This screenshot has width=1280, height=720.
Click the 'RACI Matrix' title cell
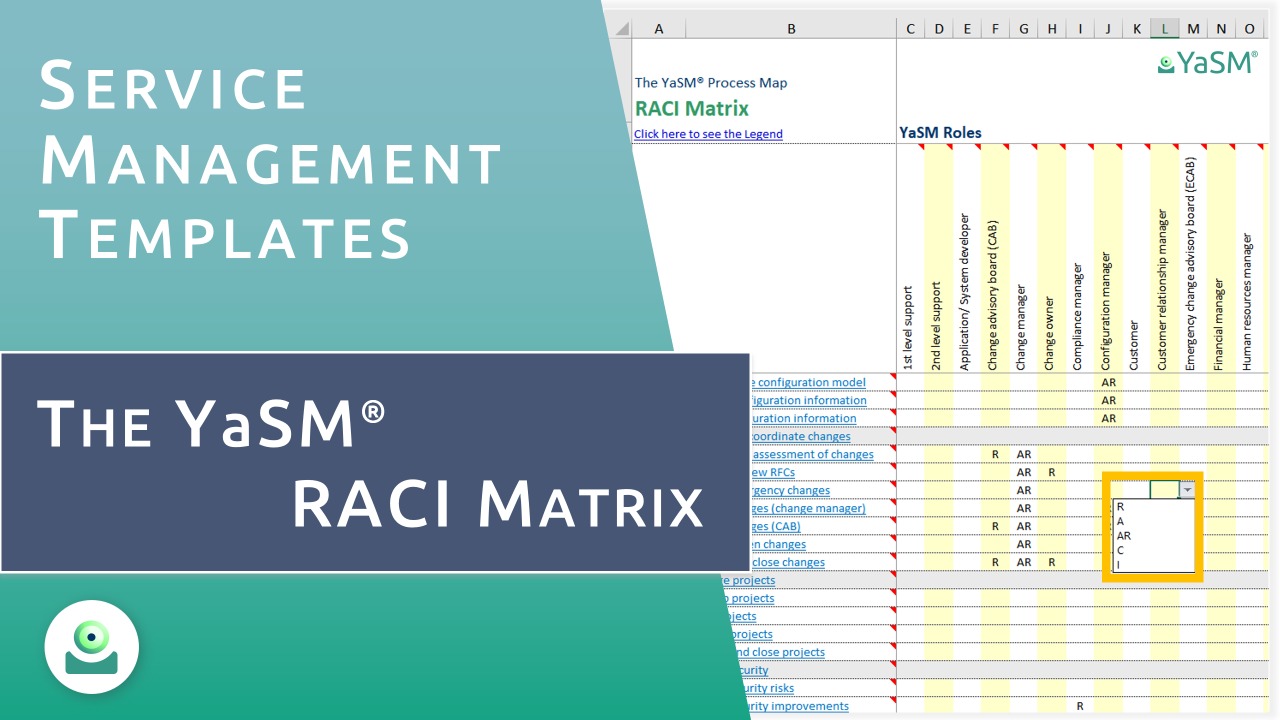click(691, 108)
